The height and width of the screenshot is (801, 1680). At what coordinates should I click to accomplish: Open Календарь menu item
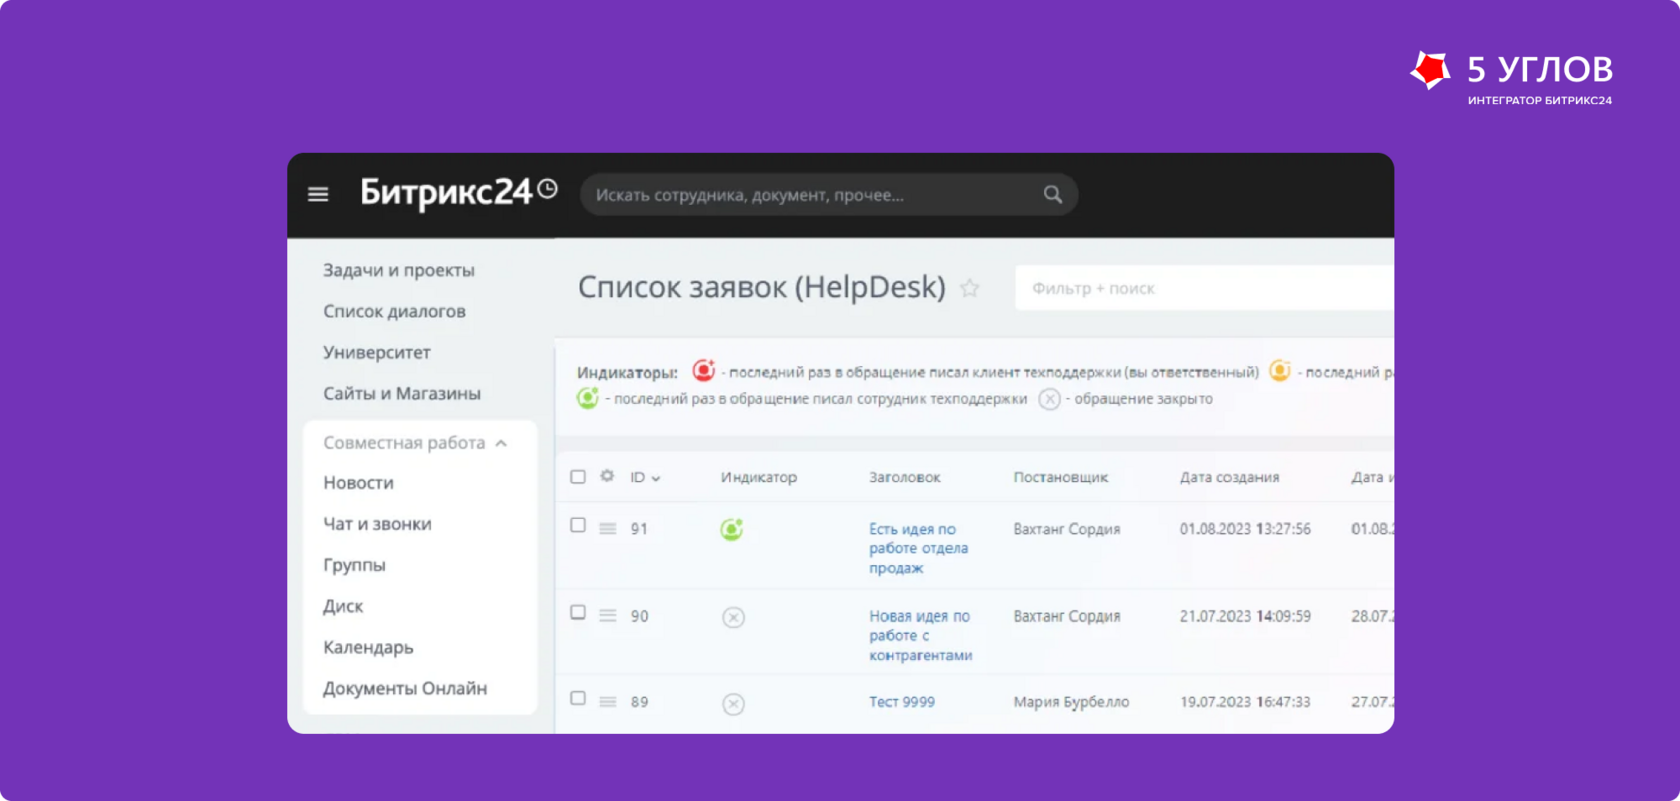pyautogui.click(x=368, y=647)
